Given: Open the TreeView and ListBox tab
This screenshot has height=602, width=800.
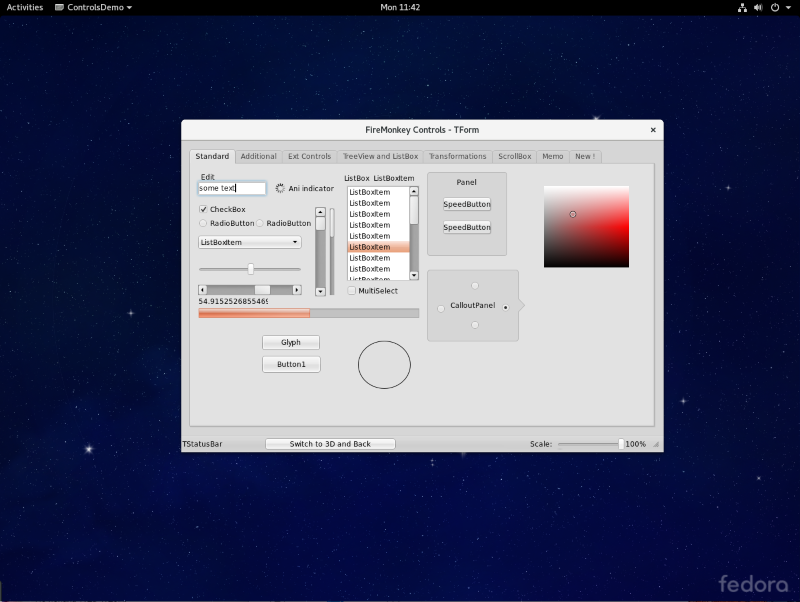Looking at the screenshot, I should [380, 156].
